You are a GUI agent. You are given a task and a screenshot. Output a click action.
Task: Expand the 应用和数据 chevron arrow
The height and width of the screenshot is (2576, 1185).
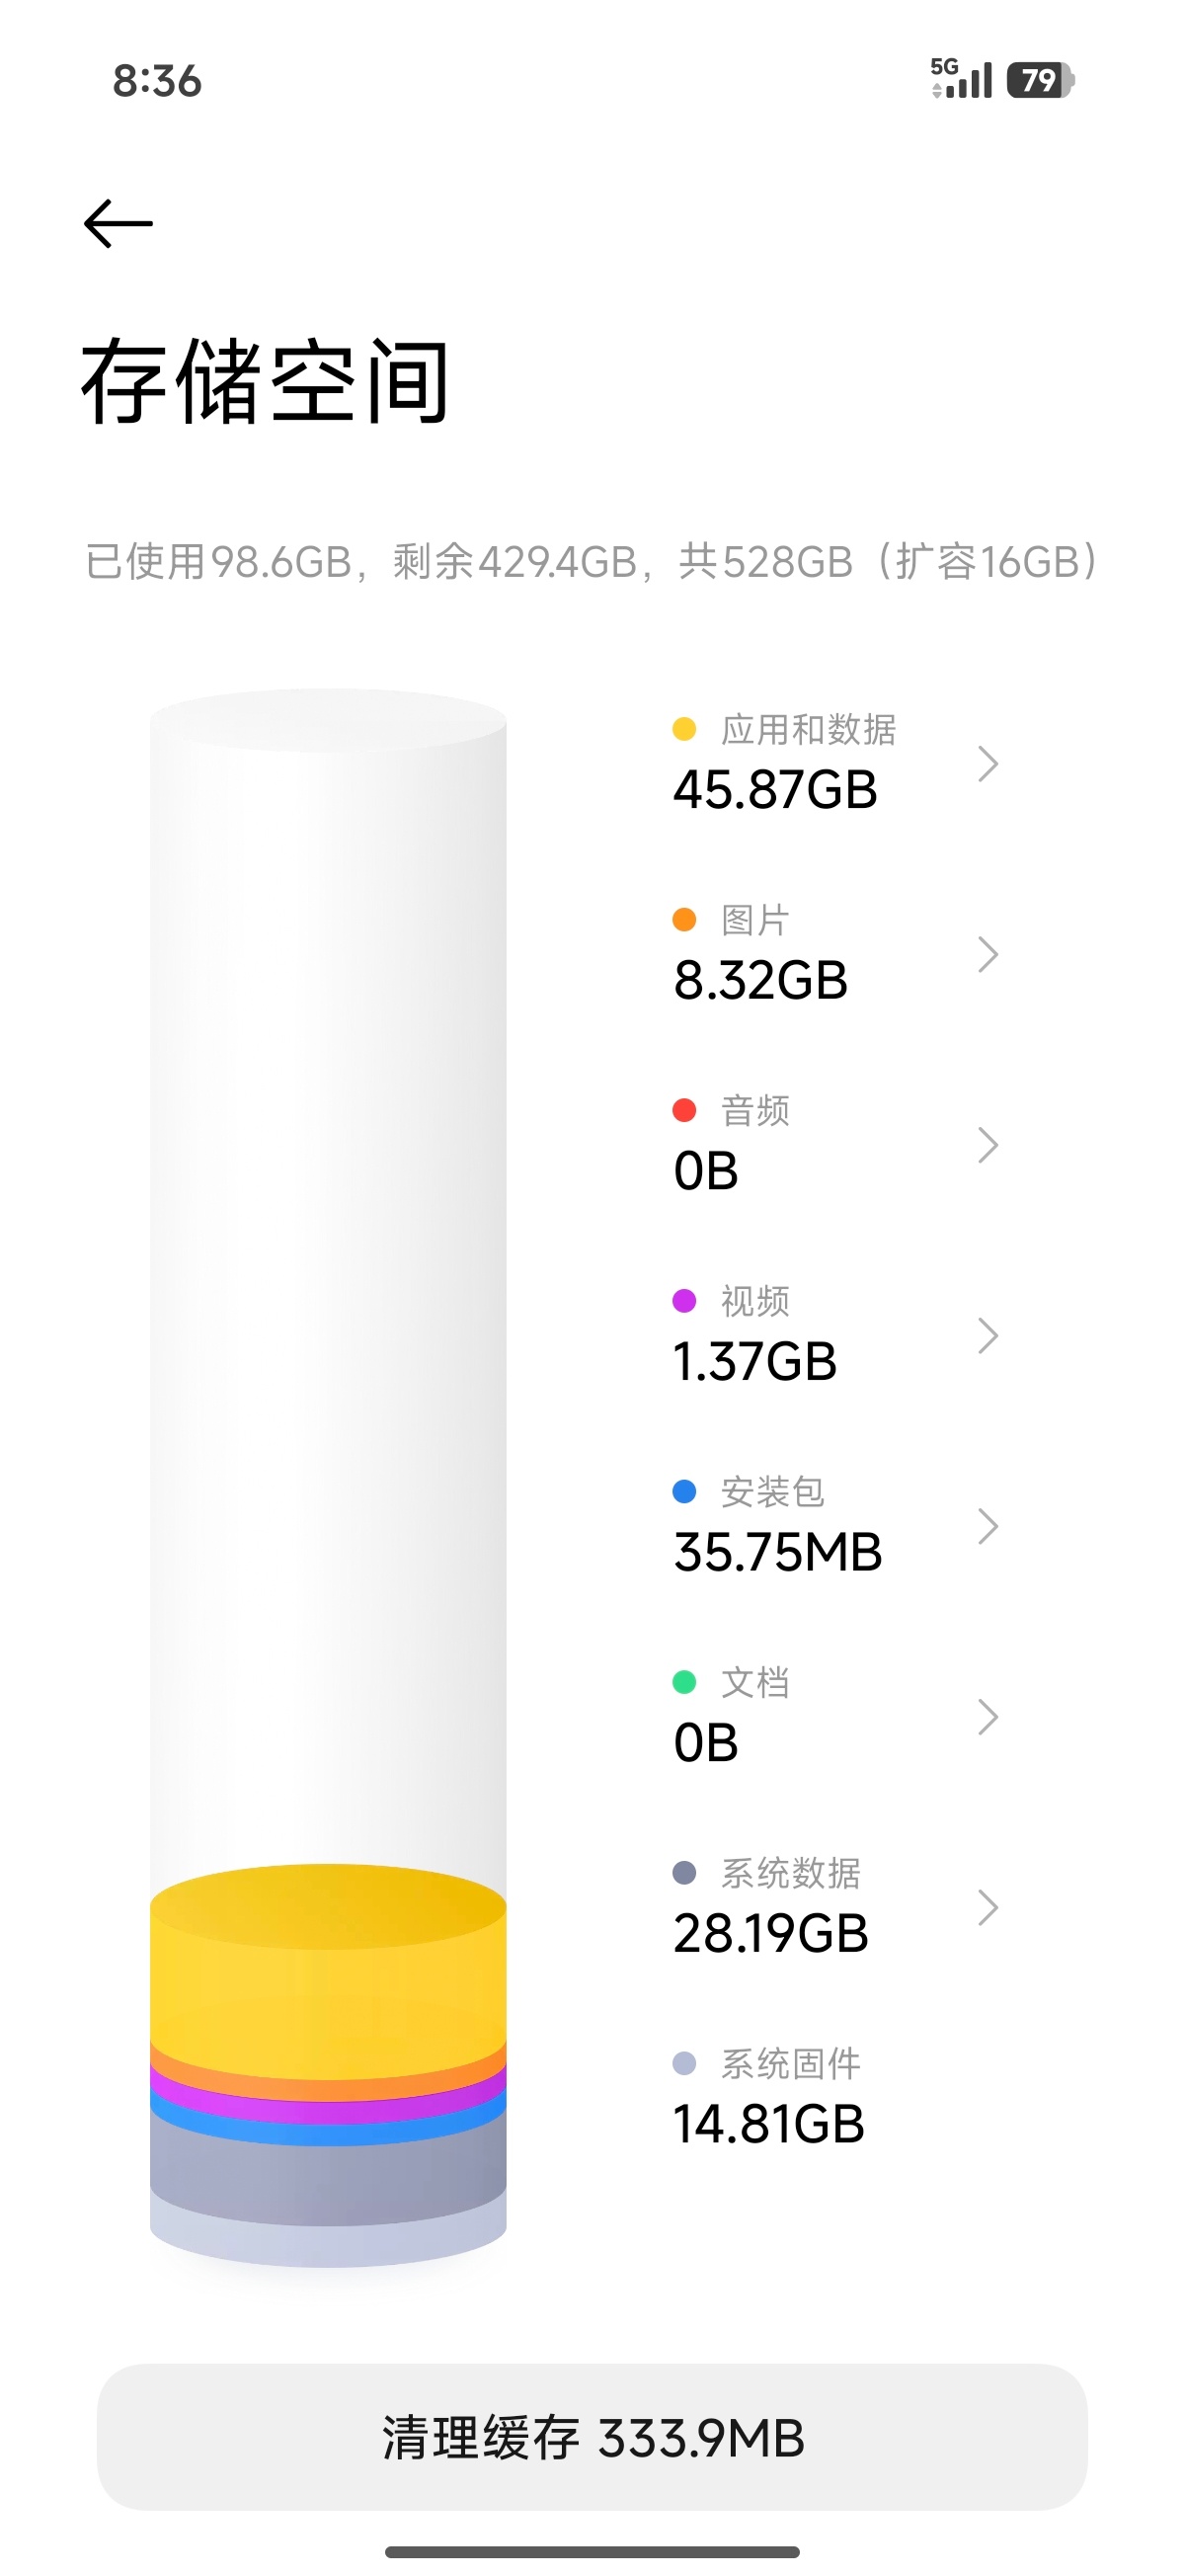(987, 764)
